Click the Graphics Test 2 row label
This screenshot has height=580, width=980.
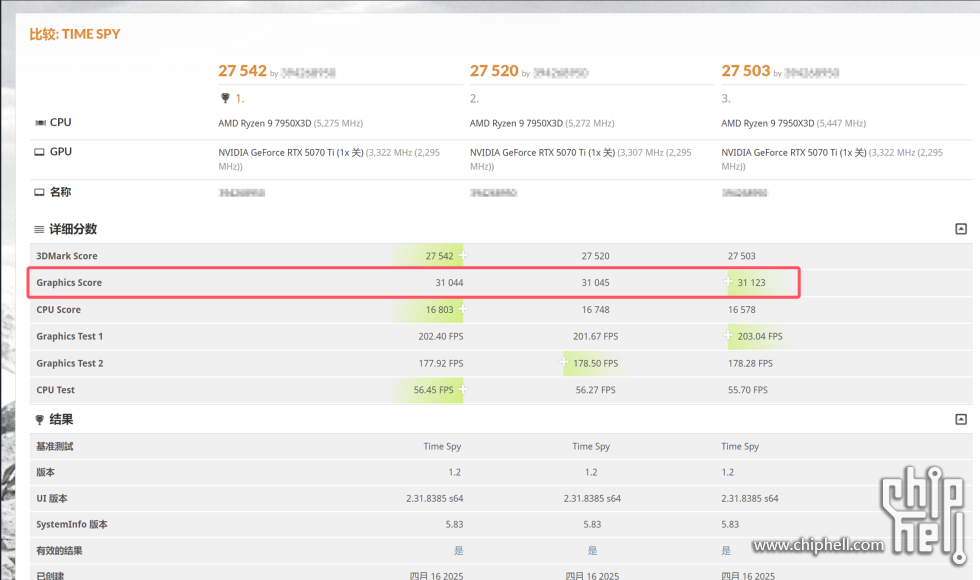pos(70,364)
